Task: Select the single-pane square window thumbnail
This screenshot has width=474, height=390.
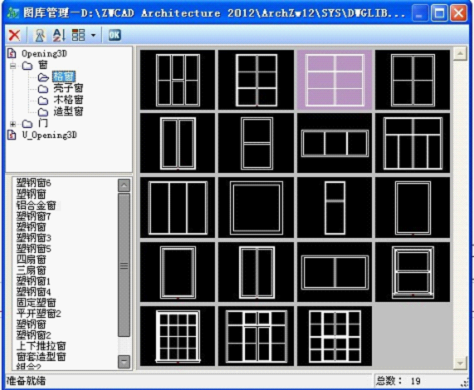Action: 256,207
